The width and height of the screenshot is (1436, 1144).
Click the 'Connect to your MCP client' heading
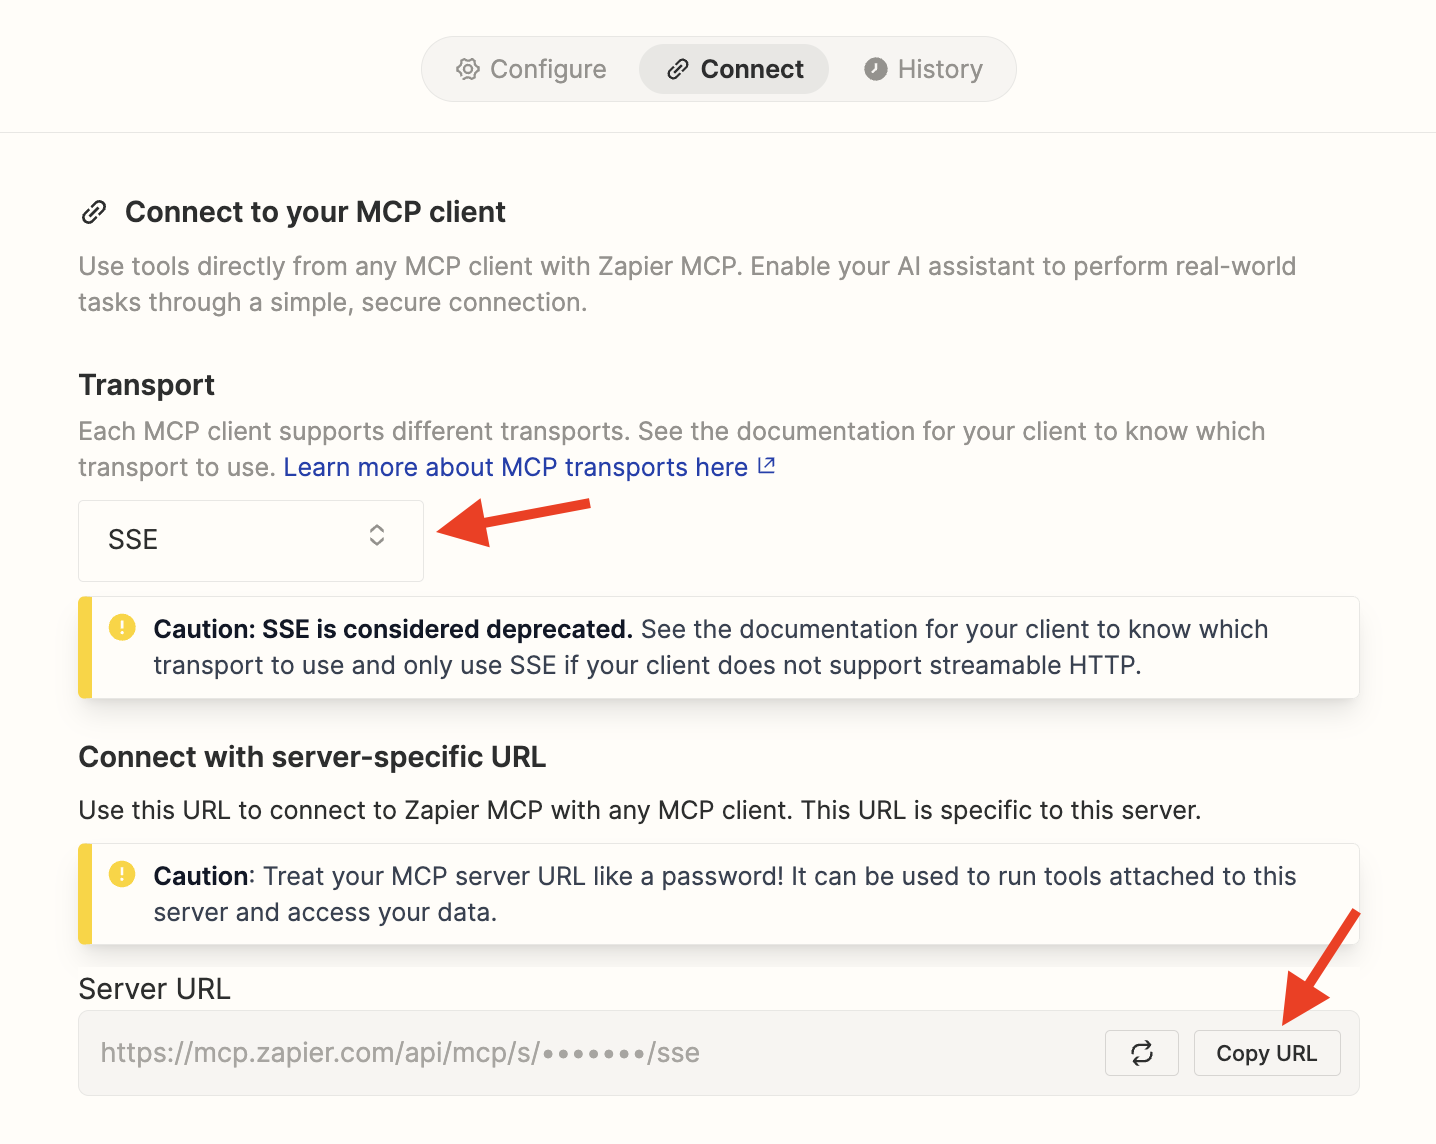click(315, 212)
